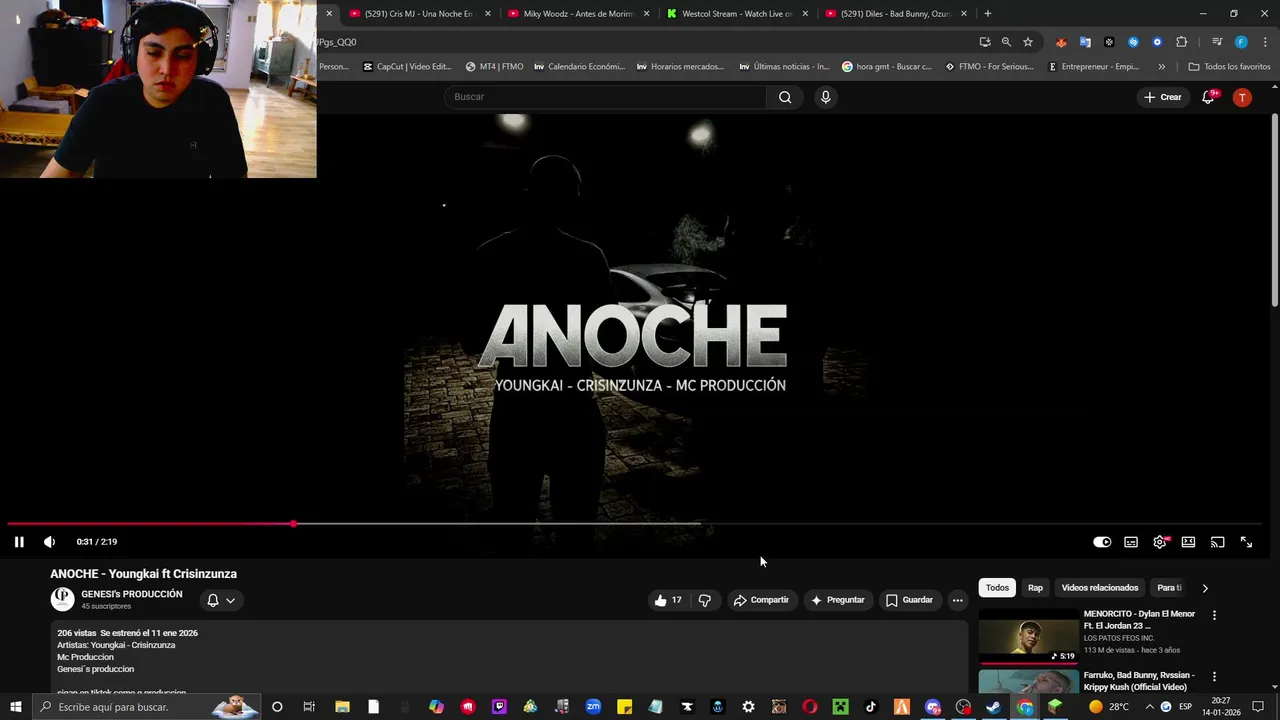Open the MetaMask fox extension
Viewport: 1280px width, 720px height.
tap(1061, 42)
